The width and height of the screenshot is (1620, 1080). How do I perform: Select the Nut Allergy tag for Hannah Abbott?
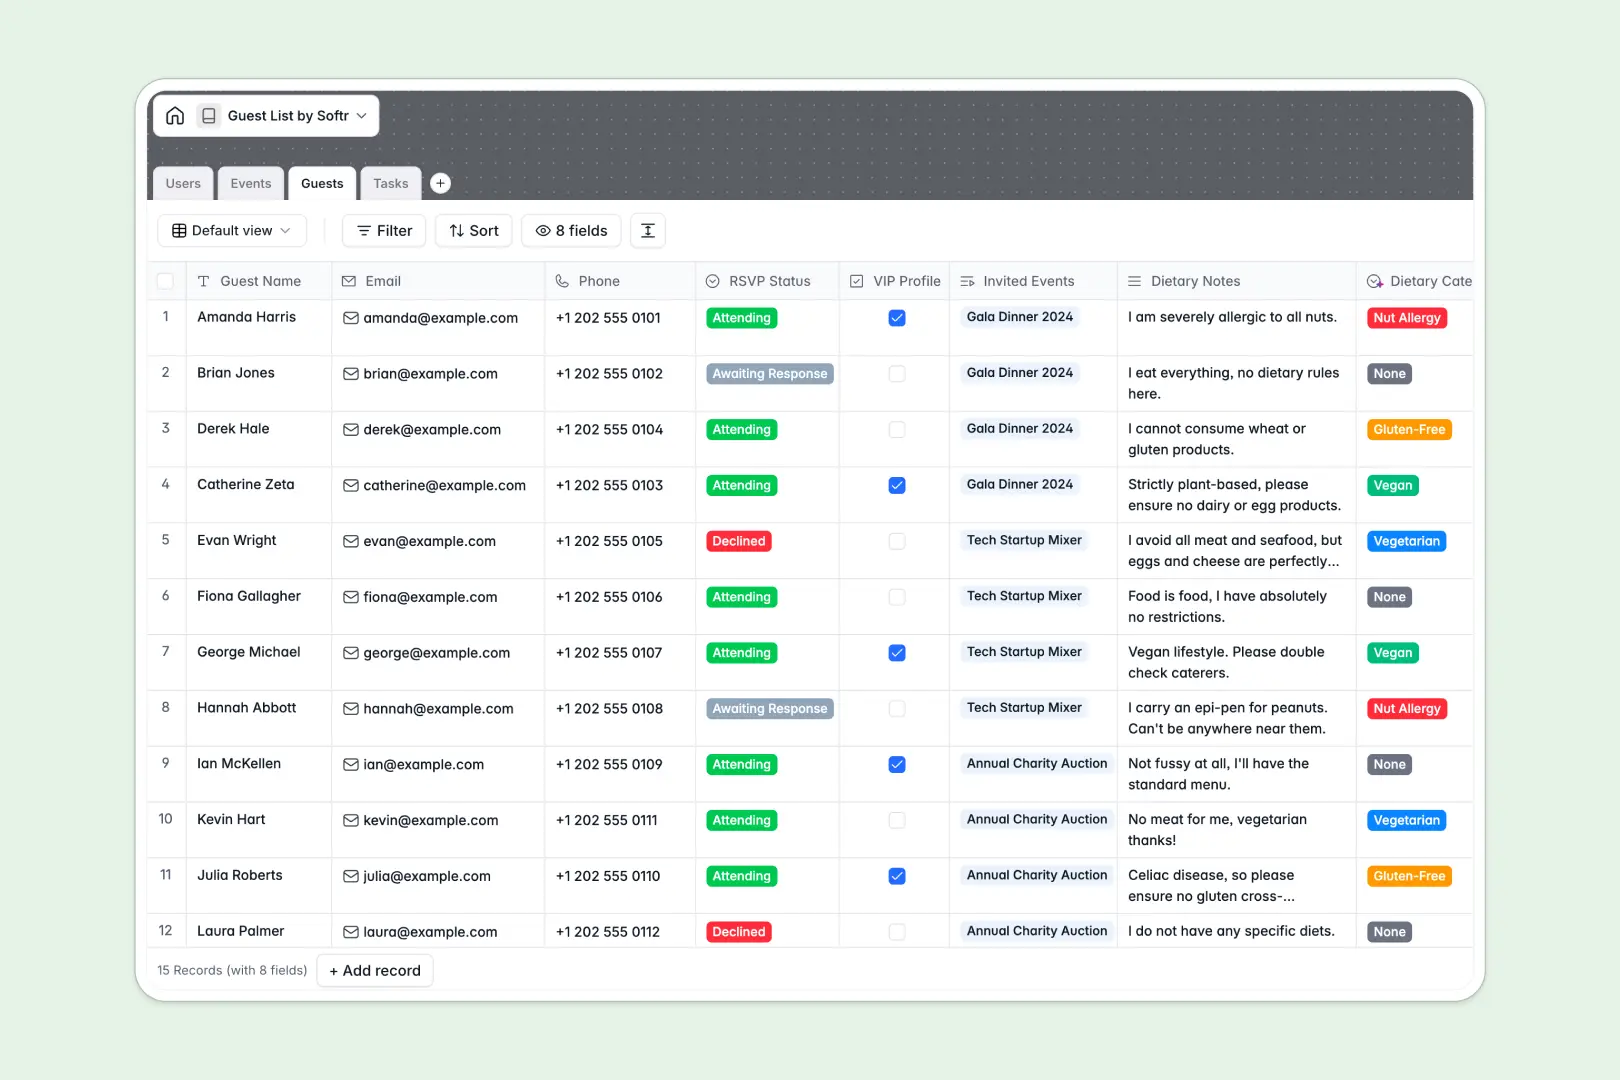1406,708
